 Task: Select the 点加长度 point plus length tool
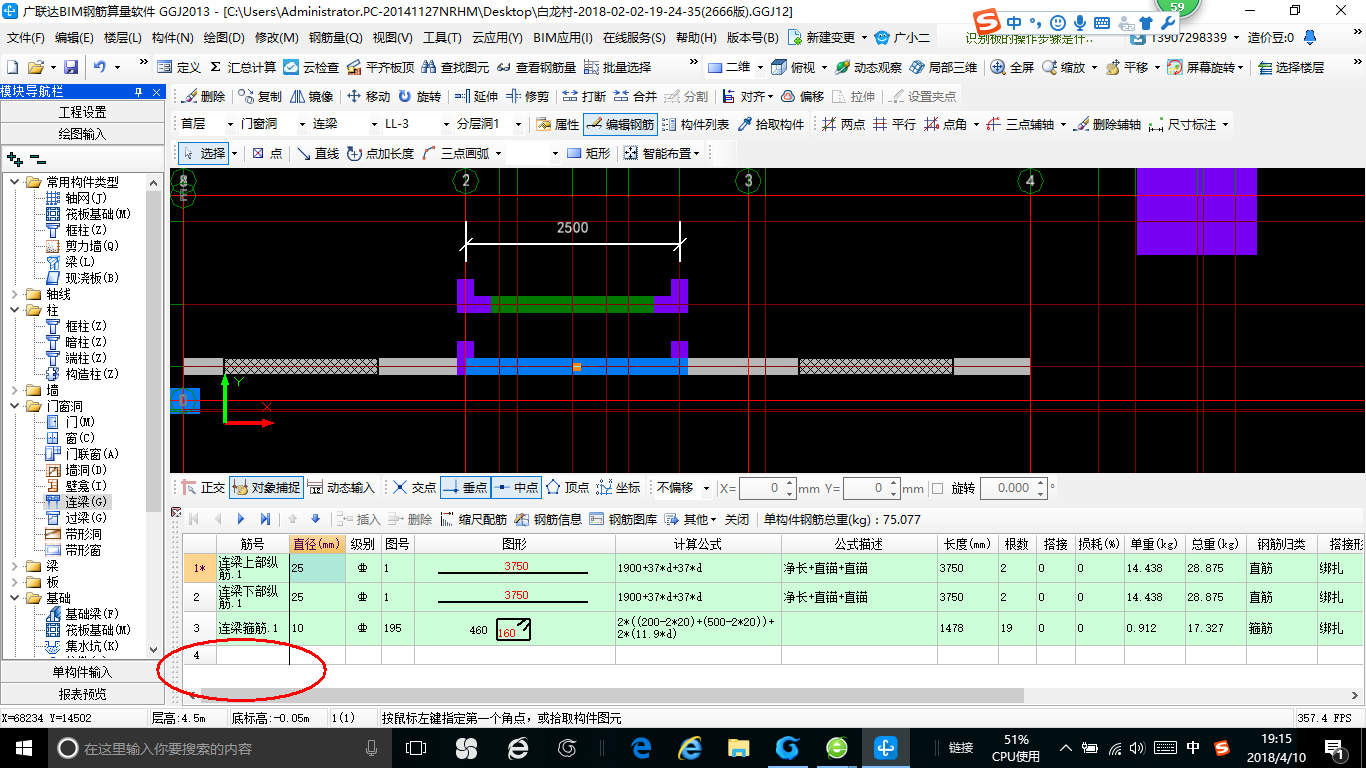point(380,153)
